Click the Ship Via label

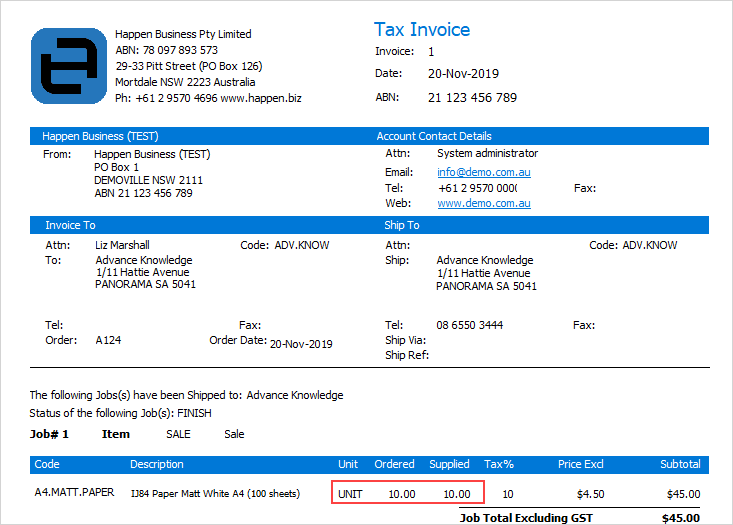coord(405,340)
